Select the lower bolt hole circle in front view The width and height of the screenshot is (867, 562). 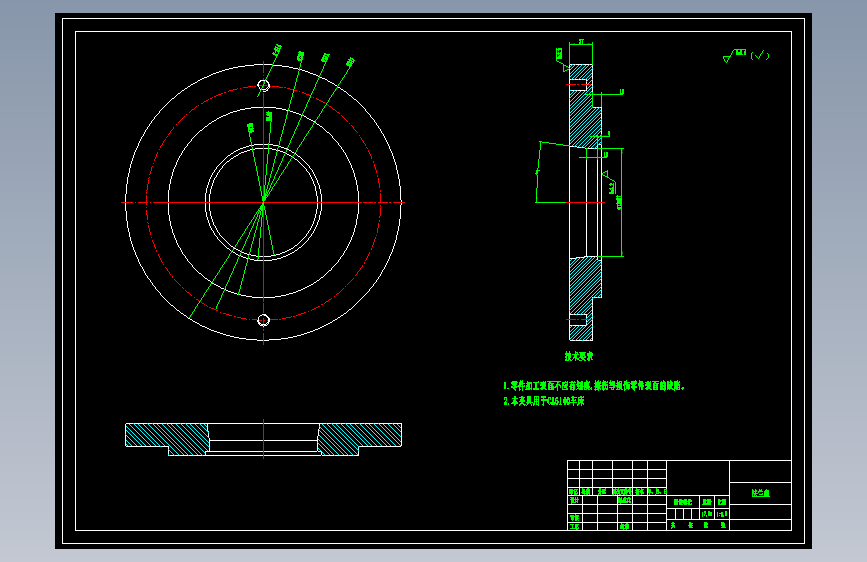264,320
